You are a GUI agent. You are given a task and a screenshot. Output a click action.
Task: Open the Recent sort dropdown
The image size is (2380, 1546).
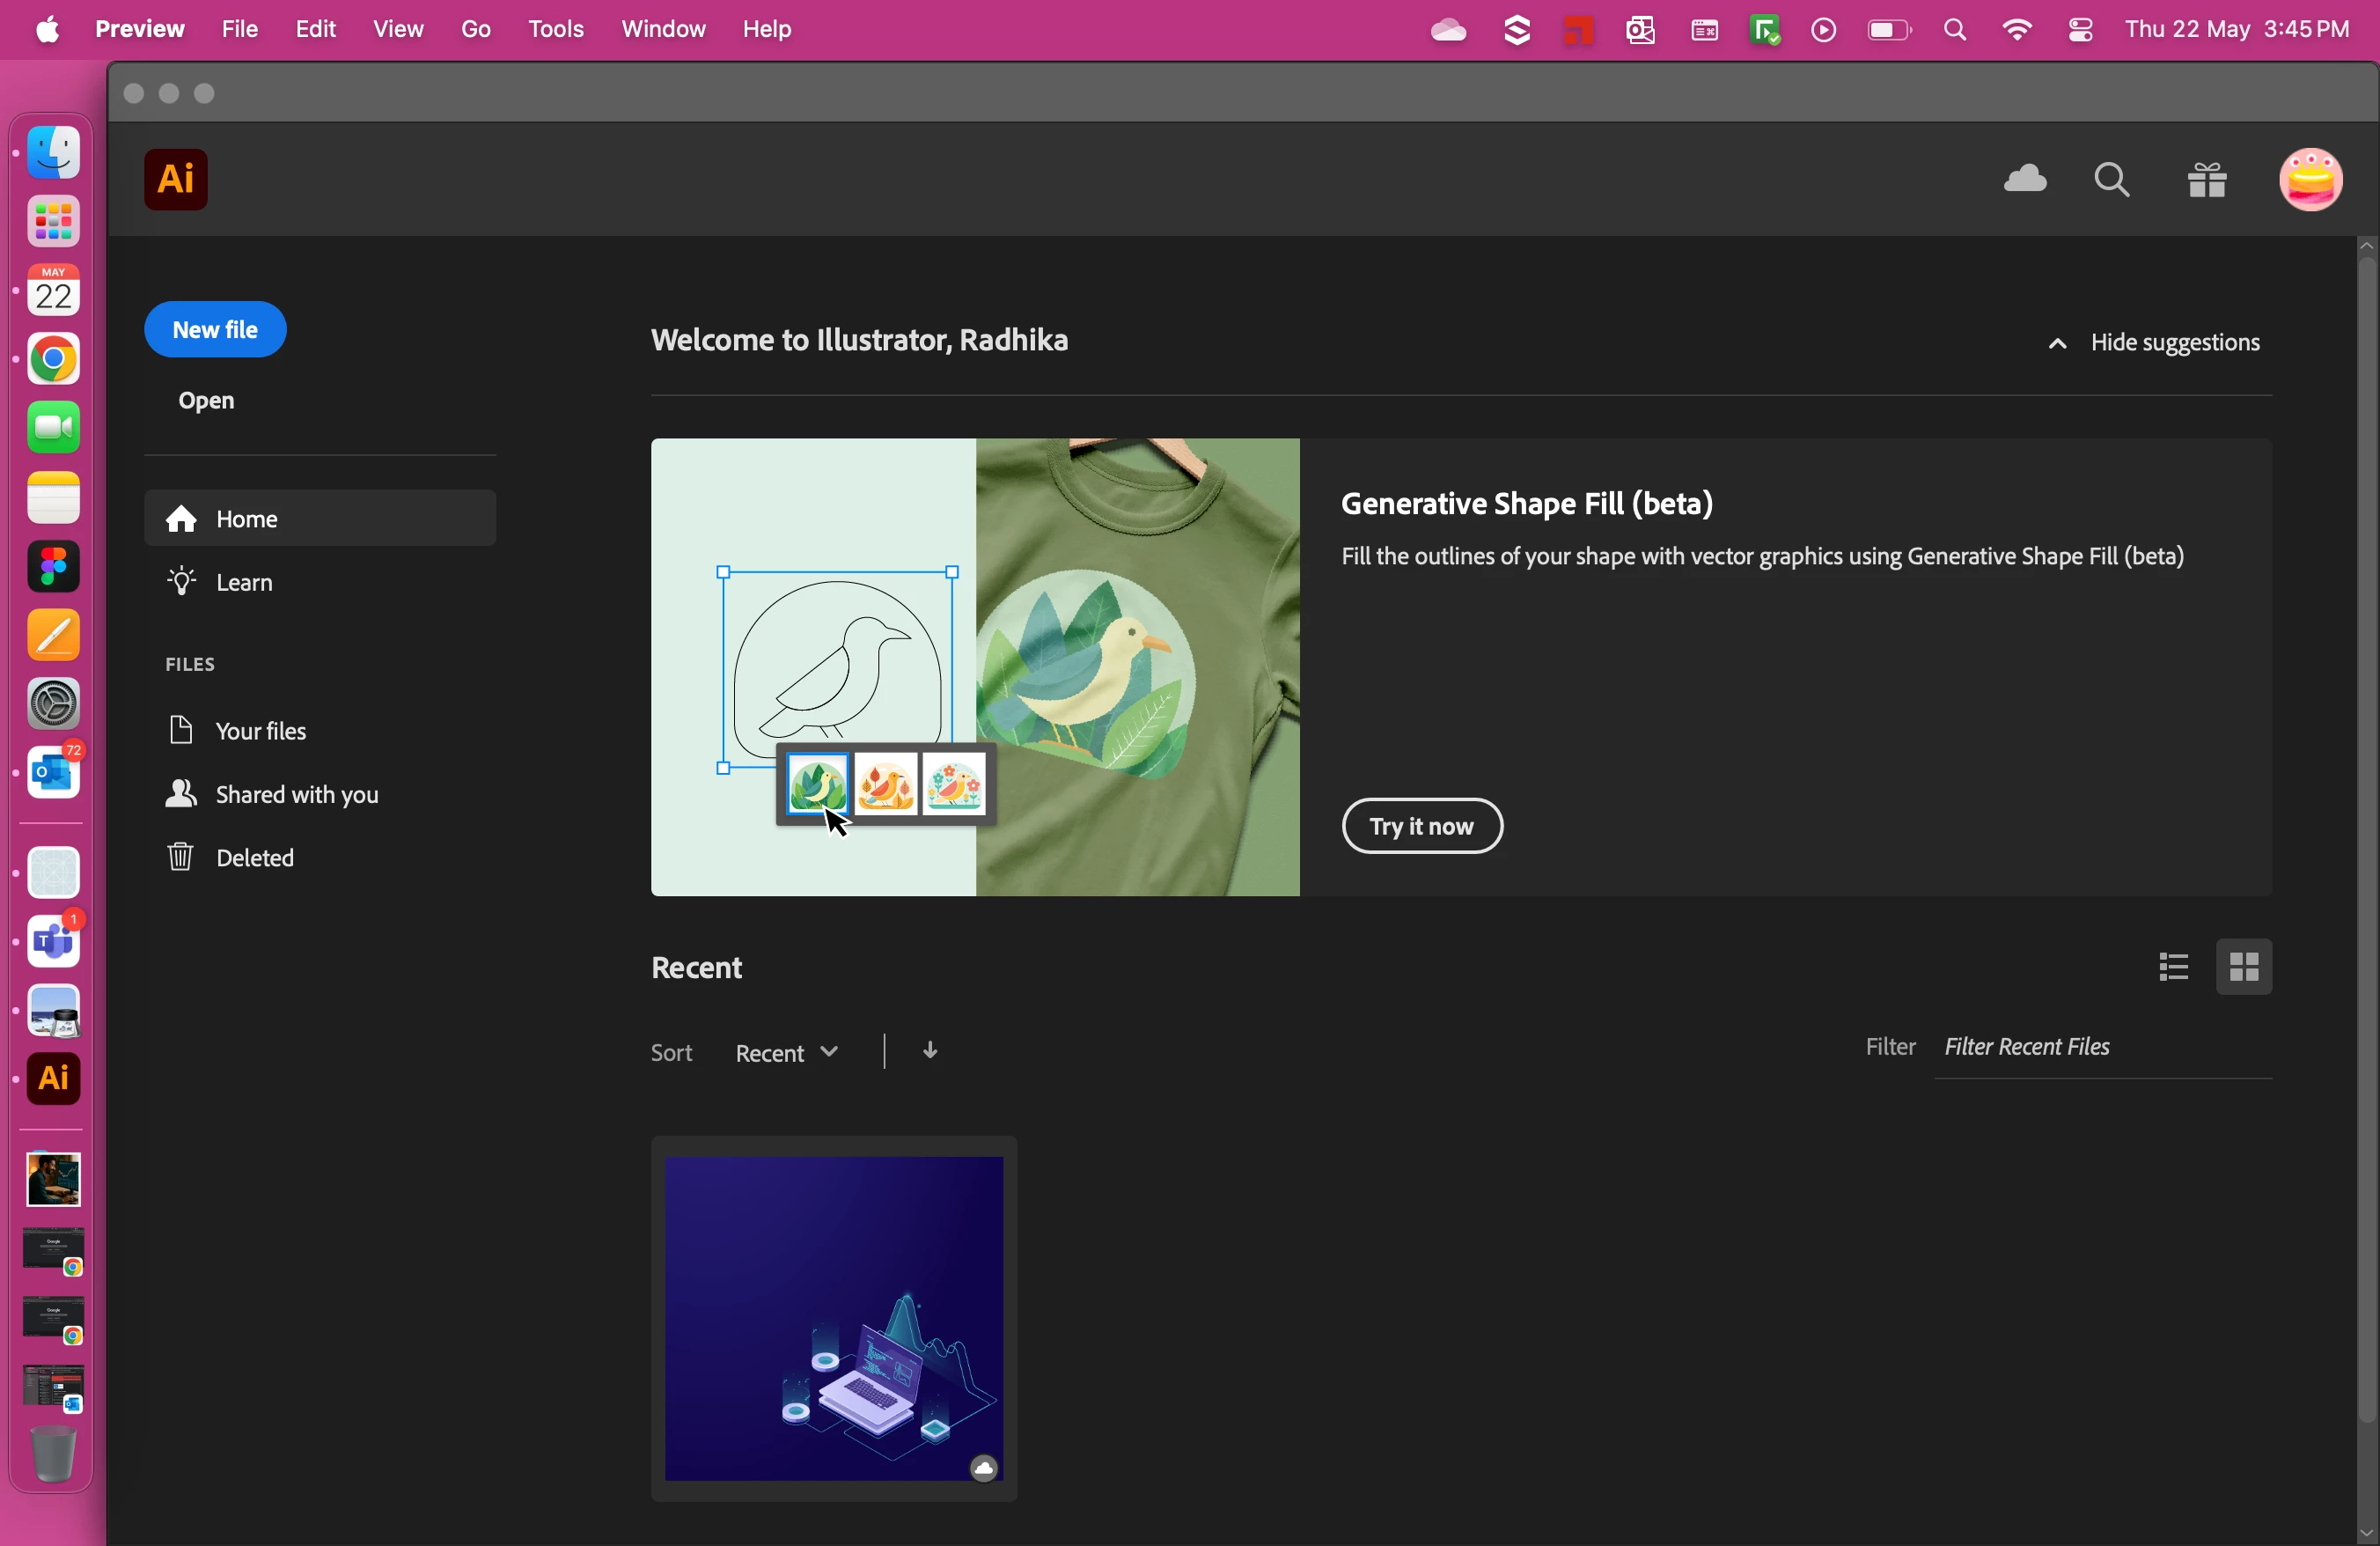tap(786, 1052)
